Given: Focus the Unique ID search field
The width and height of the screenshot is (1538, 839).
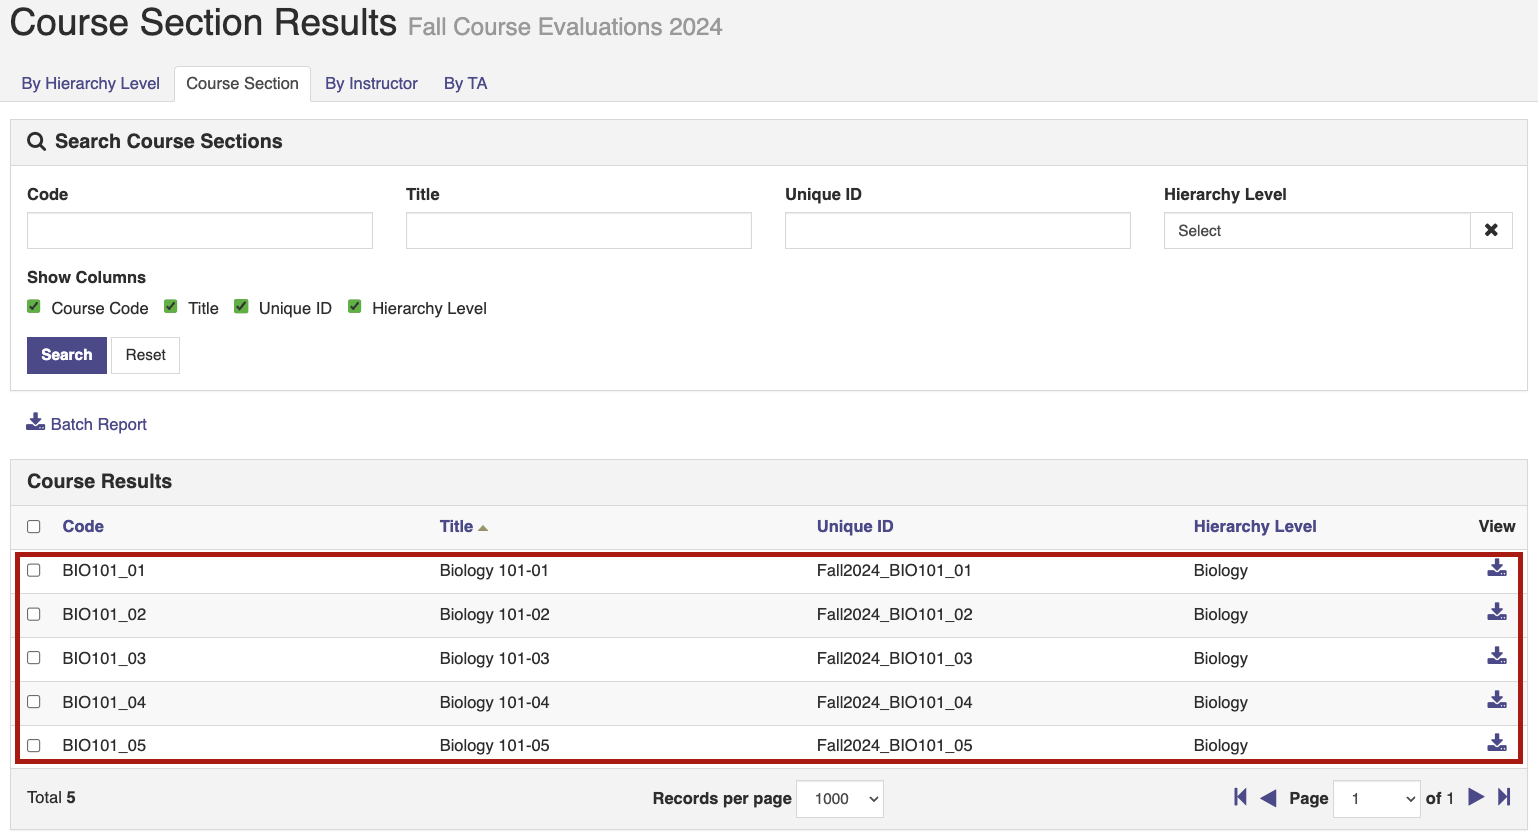Looking at the screenshot, I should (x=958, y=230).
